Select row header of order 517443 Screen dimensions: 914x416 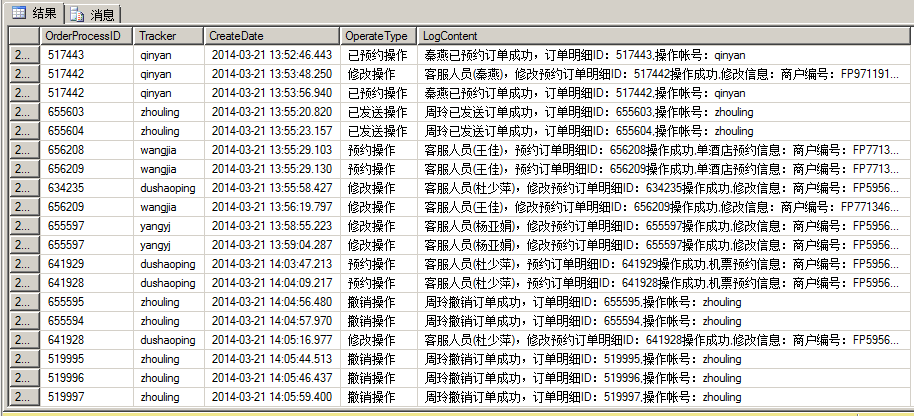click(24, 55)
